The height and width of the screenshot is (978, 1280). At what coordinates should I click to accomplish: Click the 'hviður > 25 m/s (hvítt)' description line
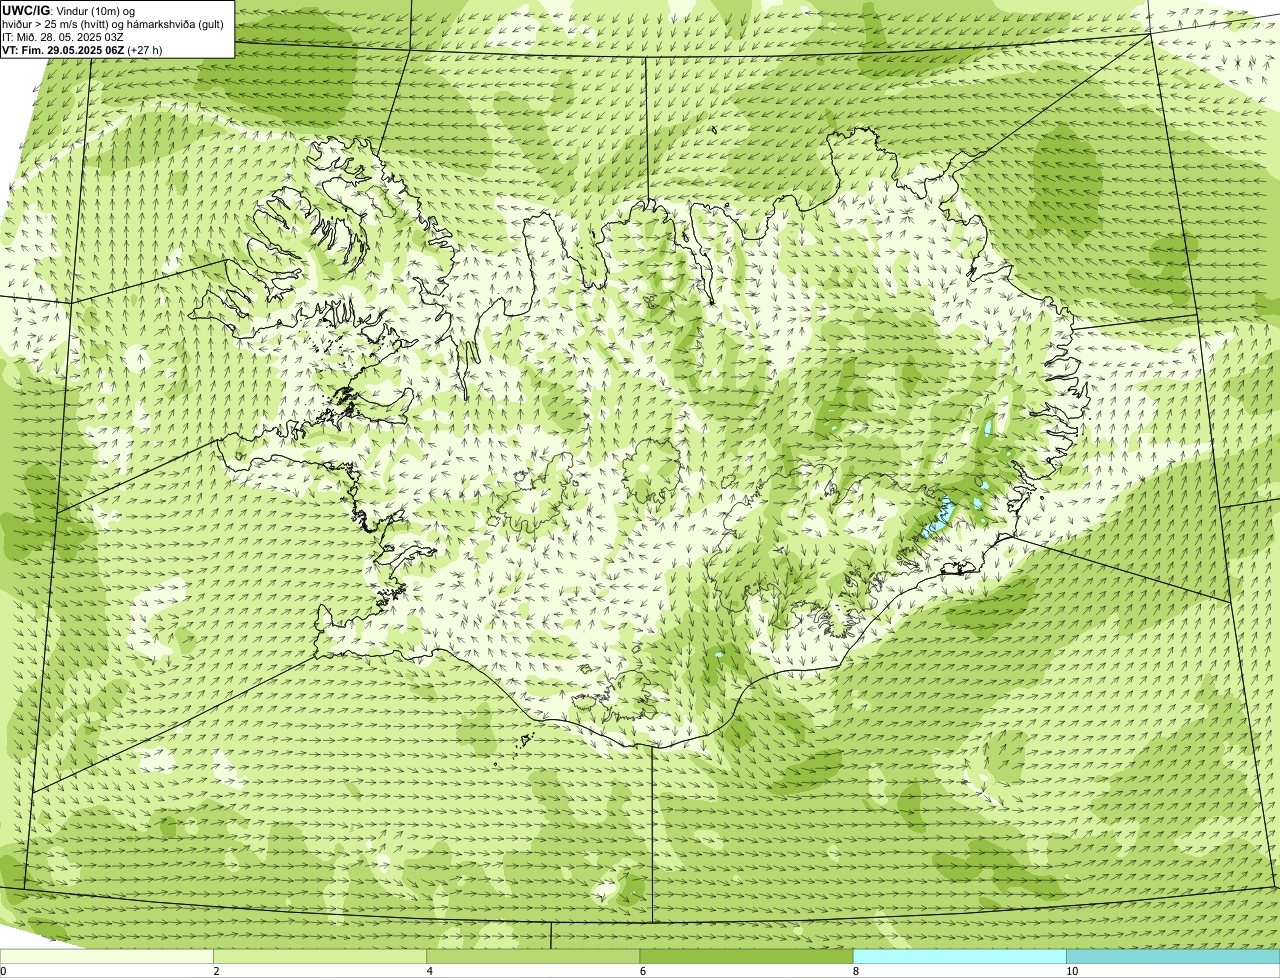coord(114,23)
